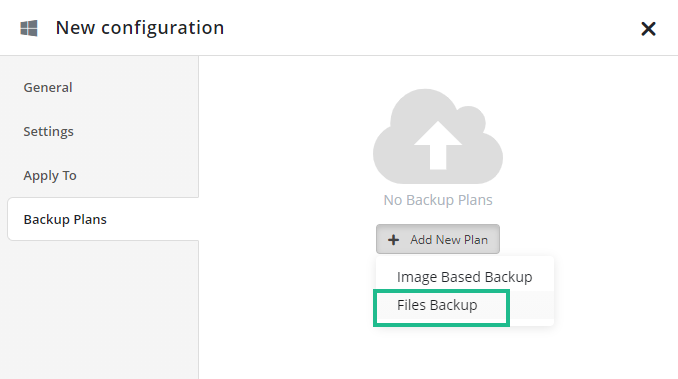678x379 pixels.
Task: Choose Image Based Backup from the menu
Action: click(464, 277)
